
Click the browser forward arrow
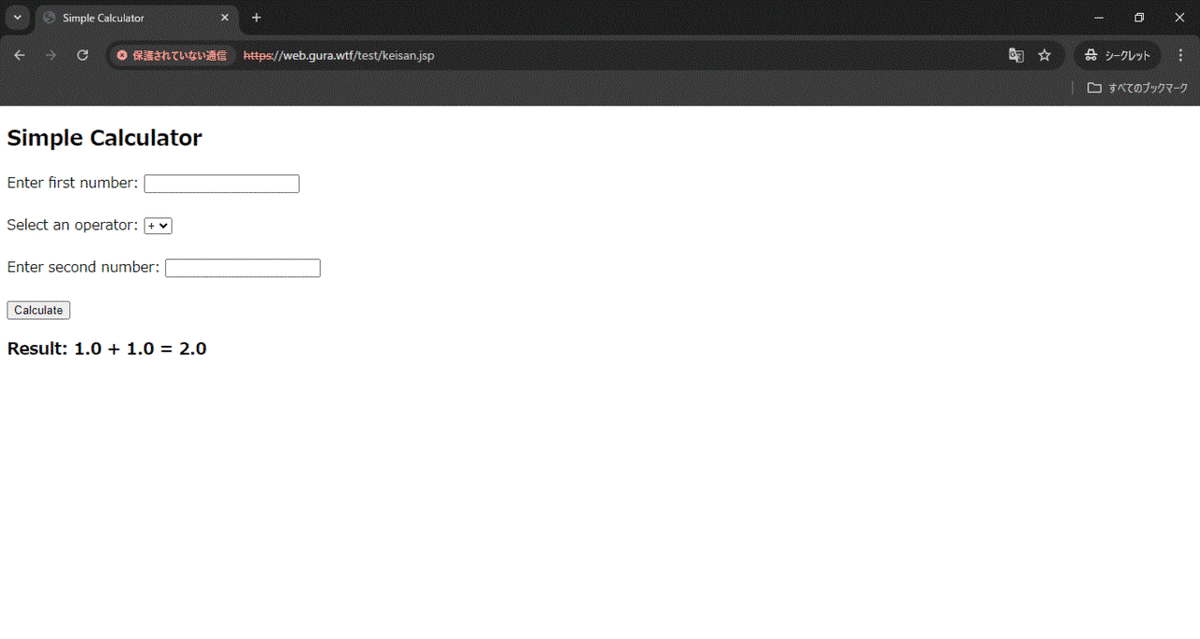point(51,55)
